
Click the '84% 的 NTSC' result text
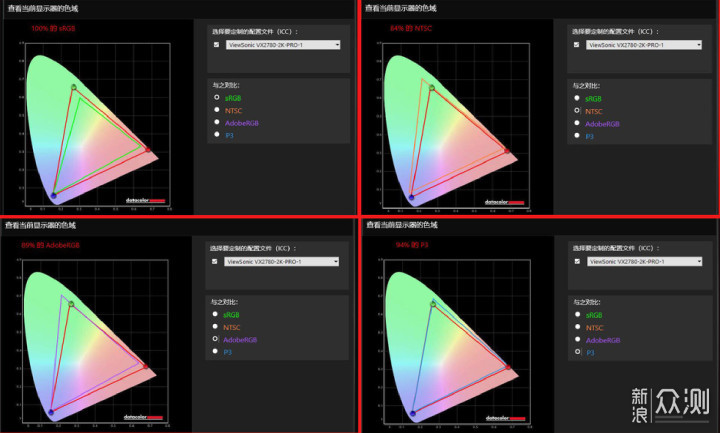coord(411,28)
